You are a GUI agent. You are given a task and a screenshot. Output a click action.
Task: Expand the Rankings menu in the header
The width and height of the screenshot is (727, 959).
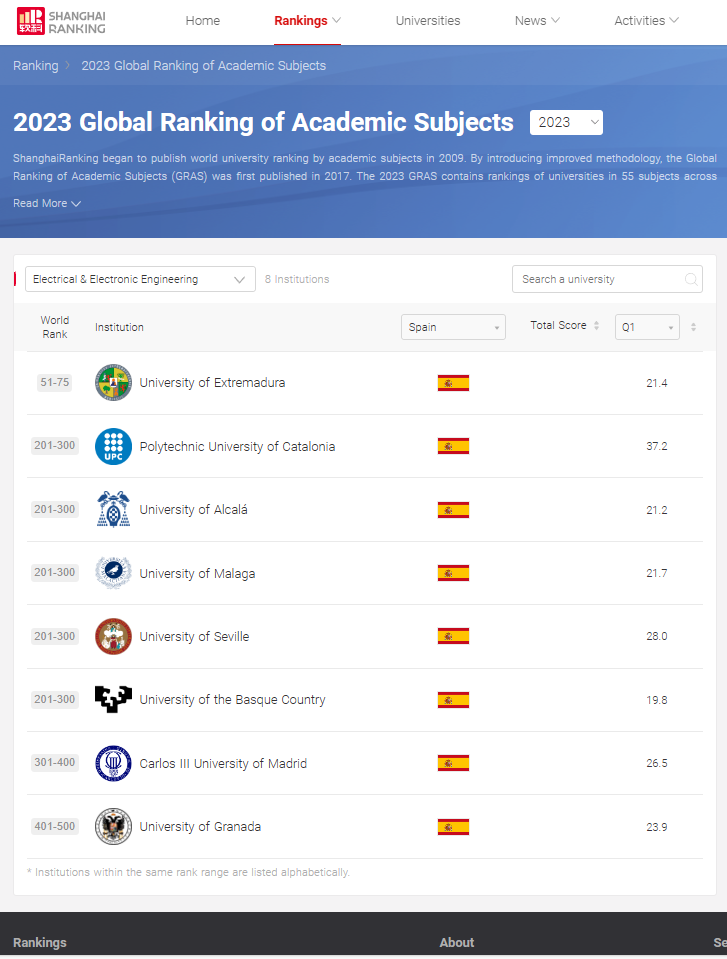307,21
